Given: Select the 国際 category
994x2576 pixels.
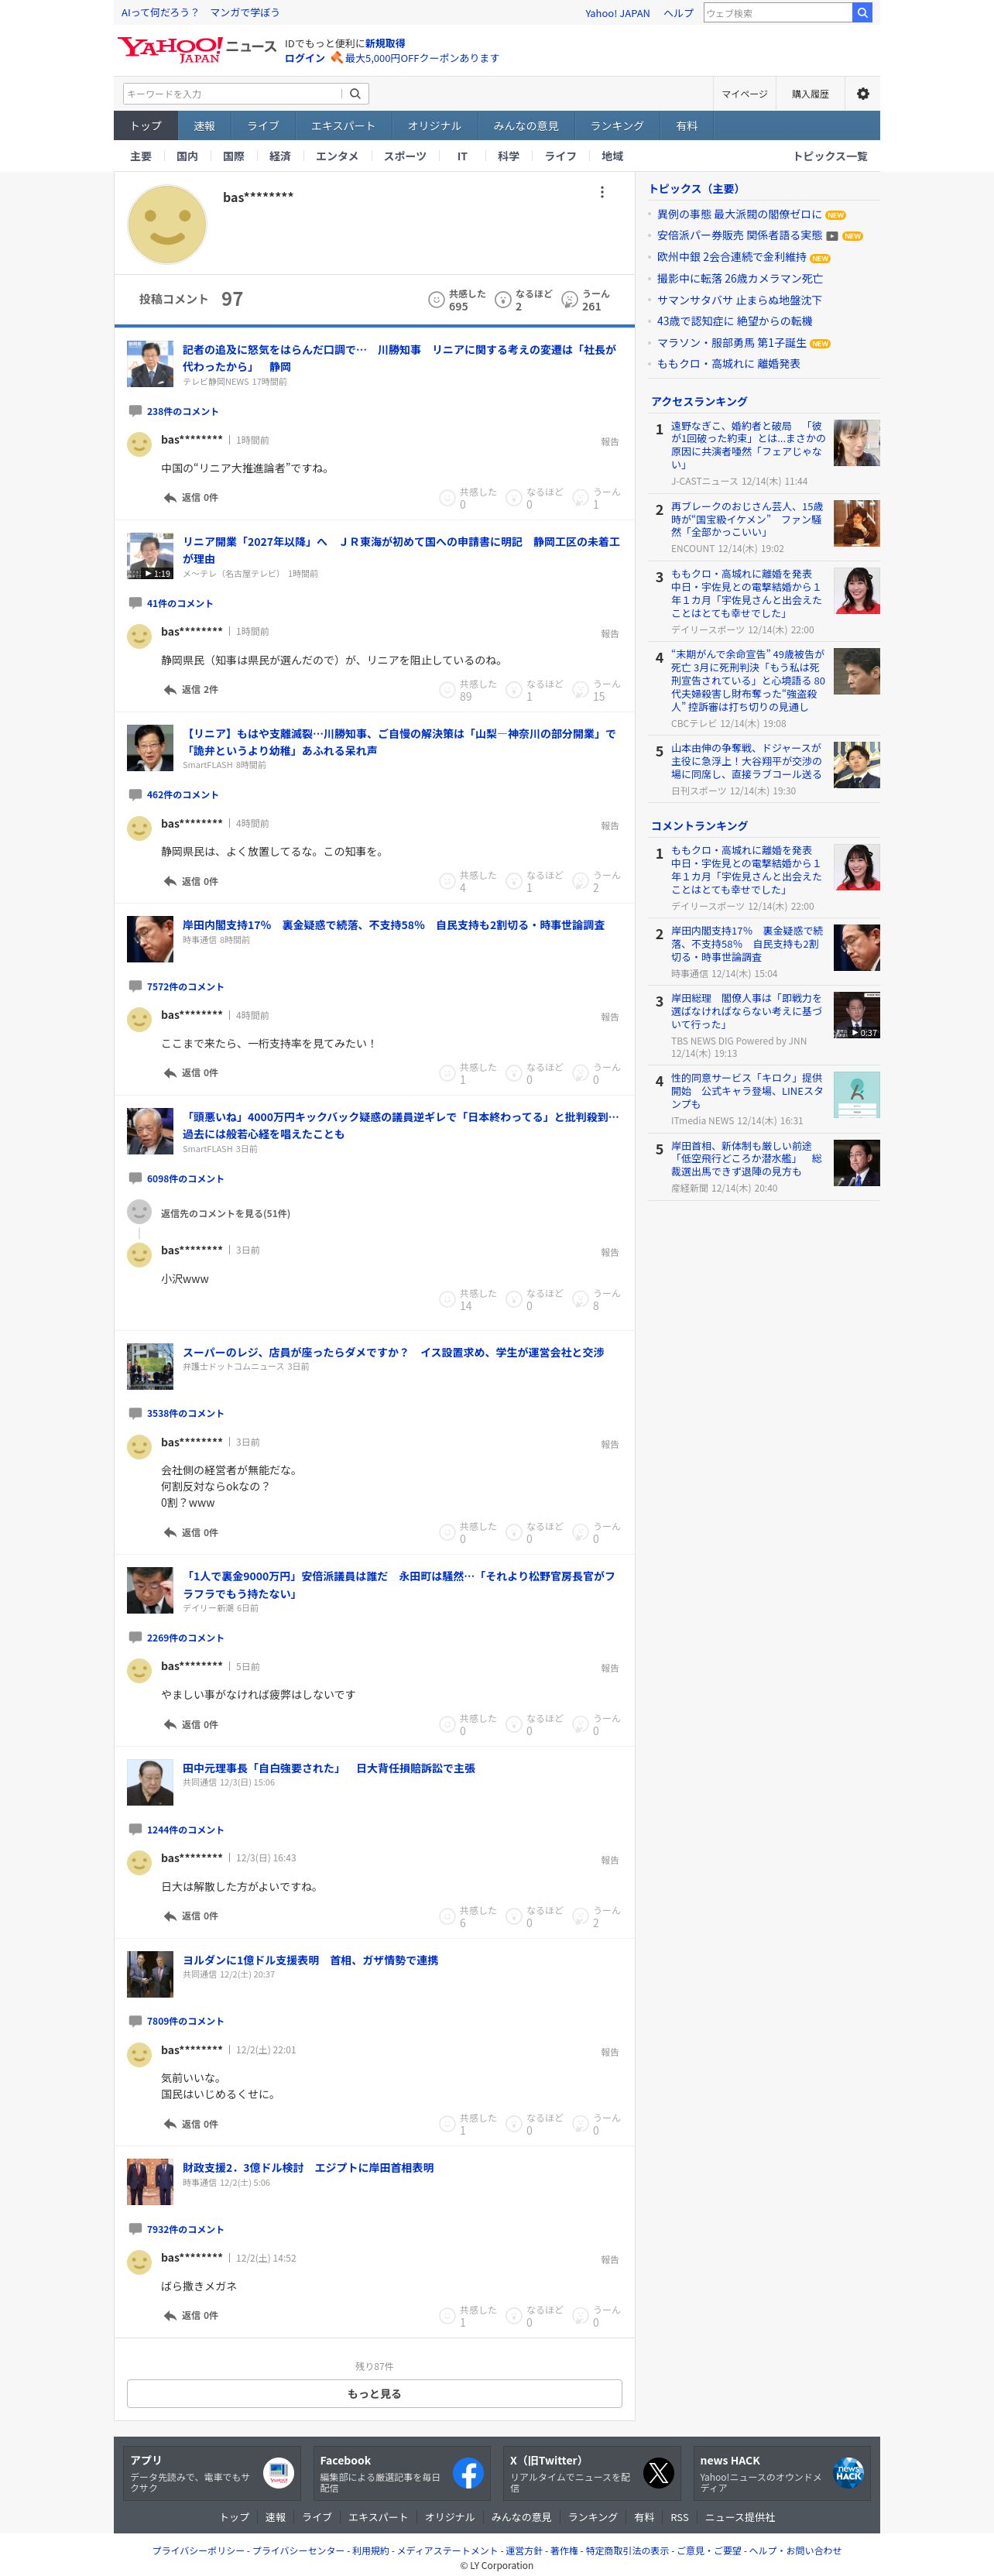Looking at the screenshot, I should 234,156.
